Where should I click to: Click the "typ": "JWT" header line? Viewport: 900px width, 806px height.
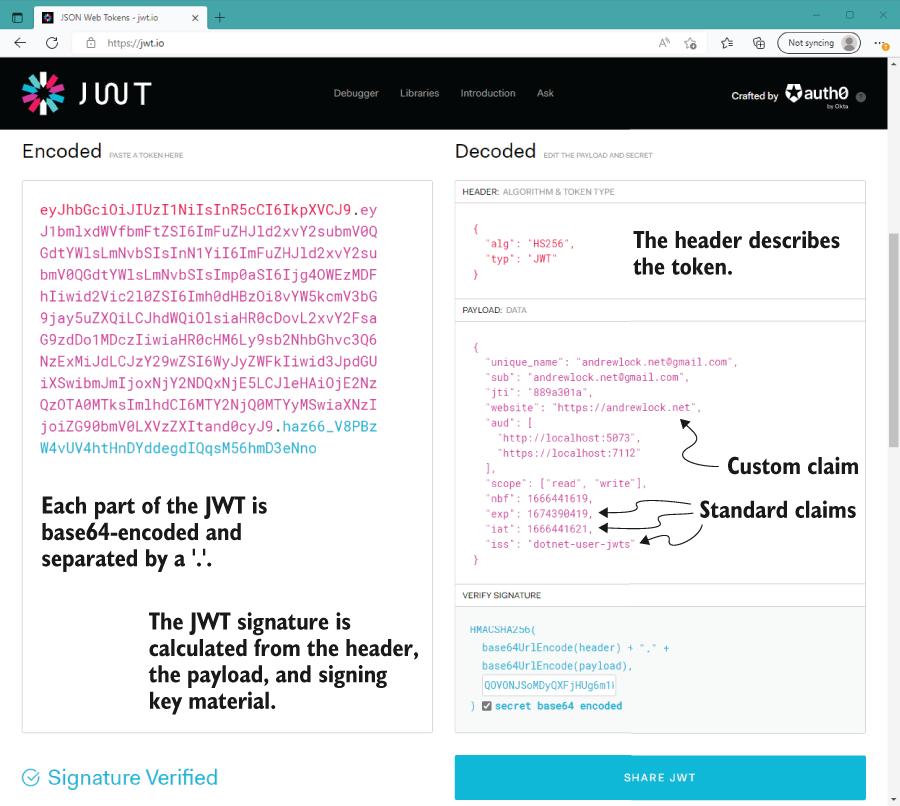[521, 258]
